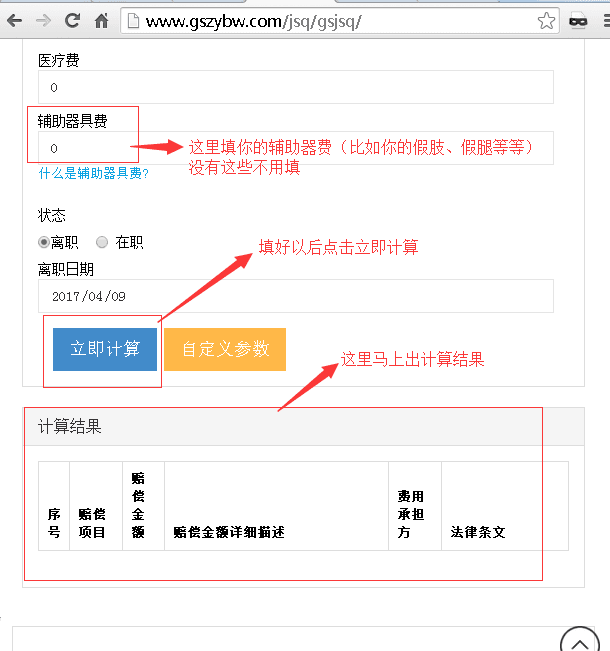Go to the browser home page icon
Screen dimensions: 610x651
(101, 20)
